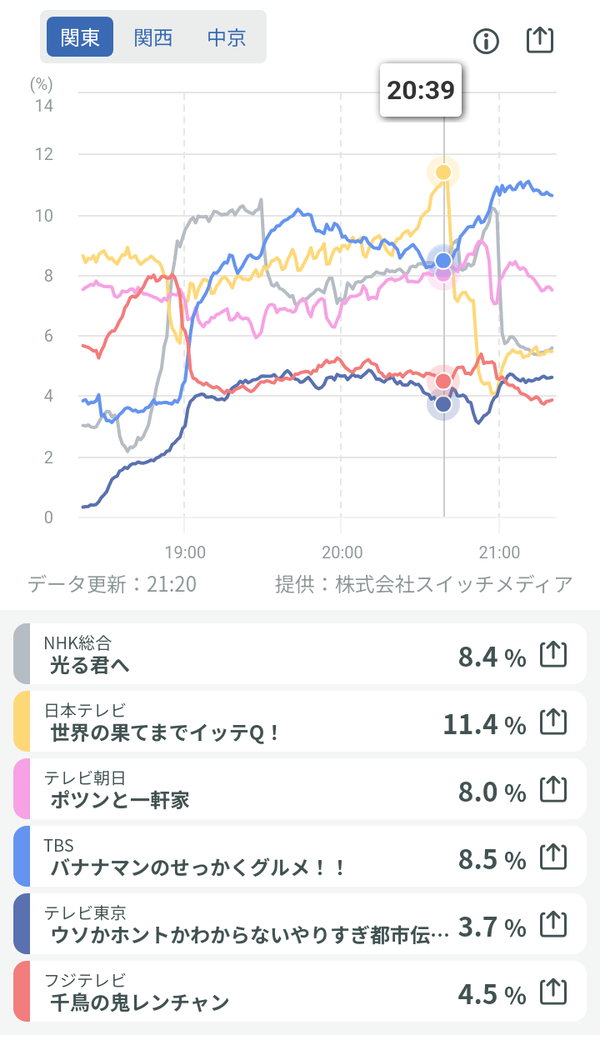
Task: Switch to the 関西 region tab
Action: (153, 37)
